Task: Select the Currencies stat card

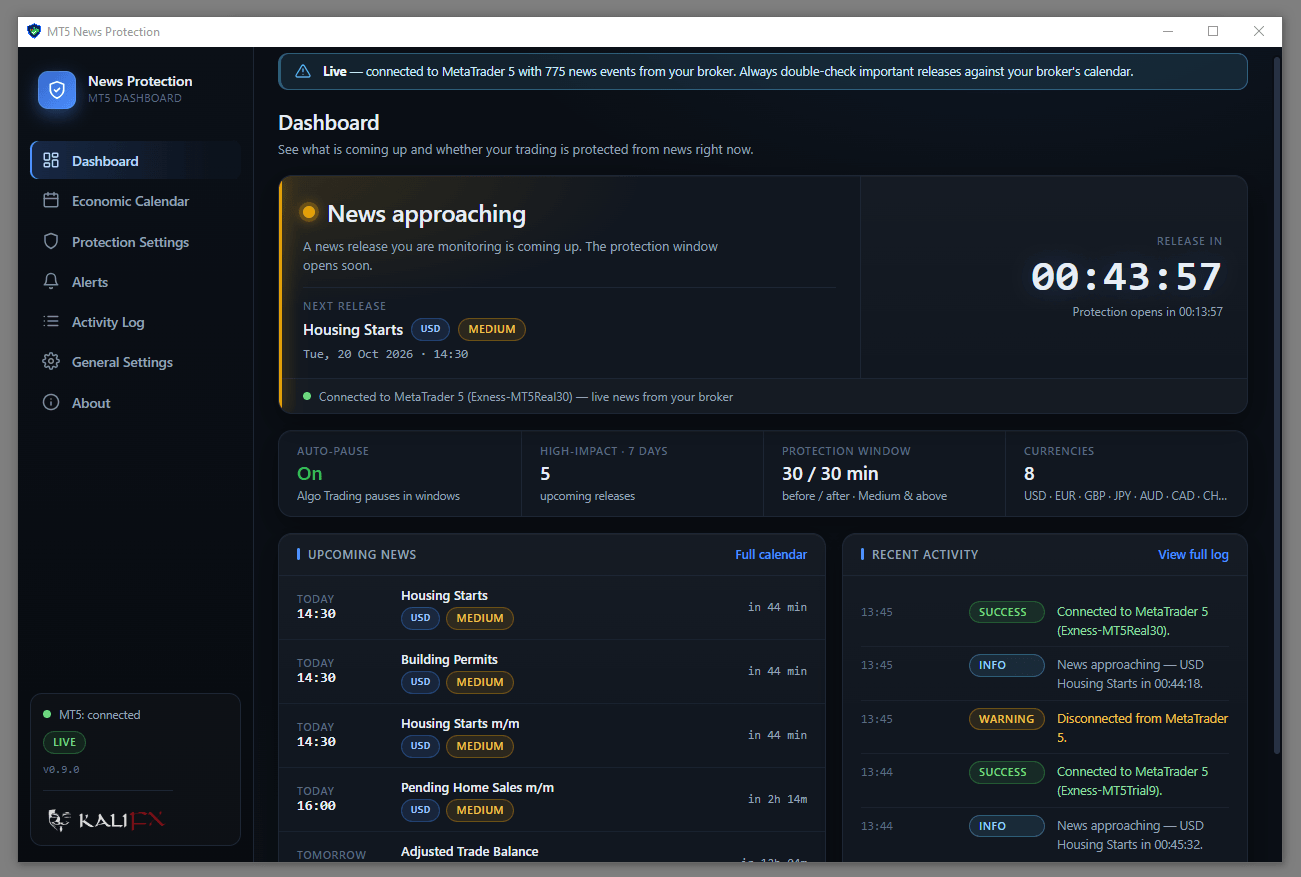Action: 1126,473
